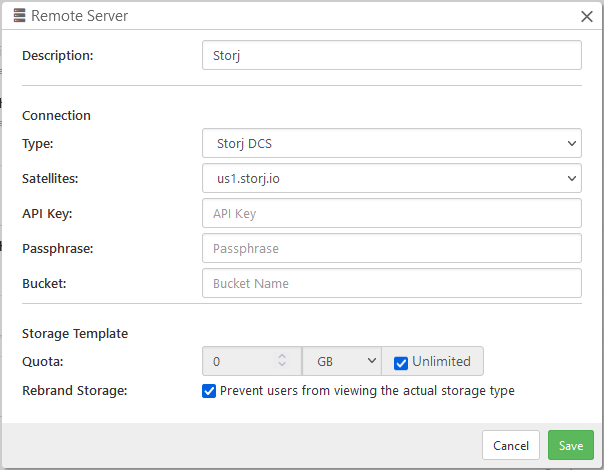Click the Storage Template section heading
The image size is (604, 470).
tap(75, 334)
